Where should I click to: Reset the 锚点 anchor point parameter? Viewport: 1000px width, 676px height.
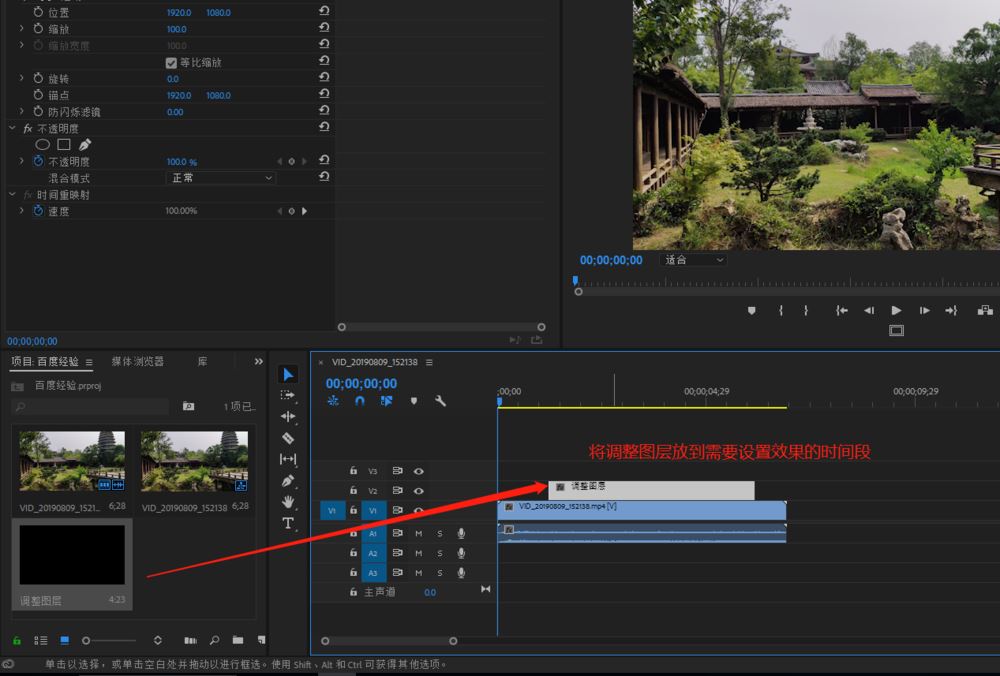324,94
